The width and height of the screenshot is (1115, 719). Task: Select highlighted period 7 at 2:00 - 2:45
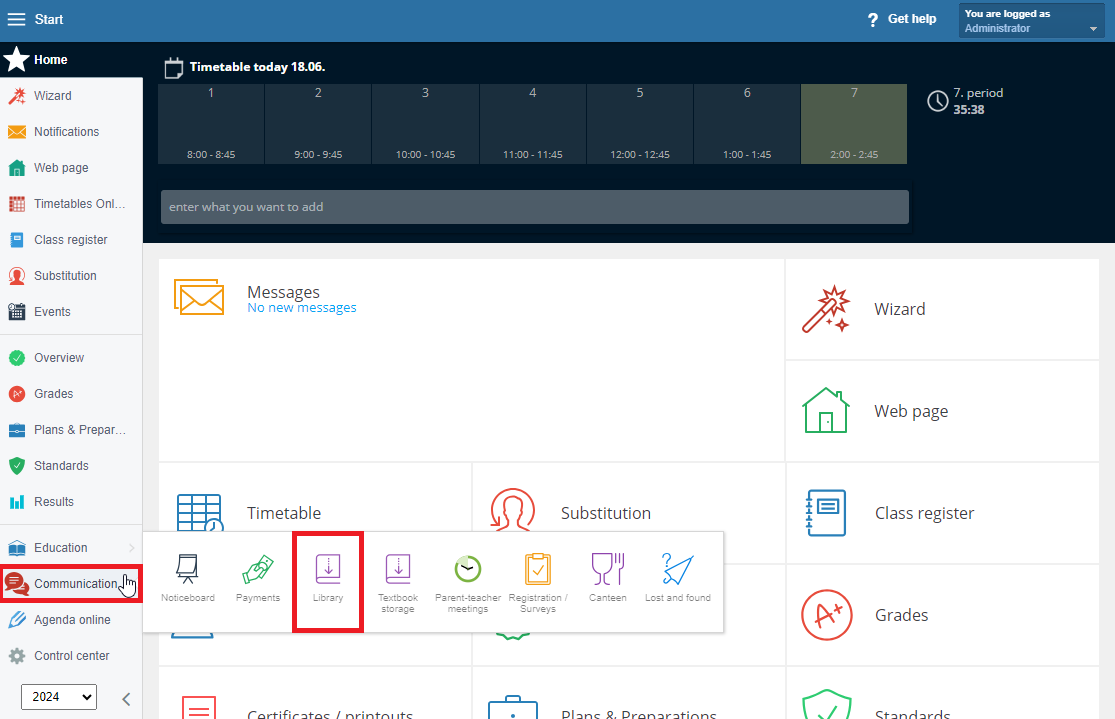(854, 124)
